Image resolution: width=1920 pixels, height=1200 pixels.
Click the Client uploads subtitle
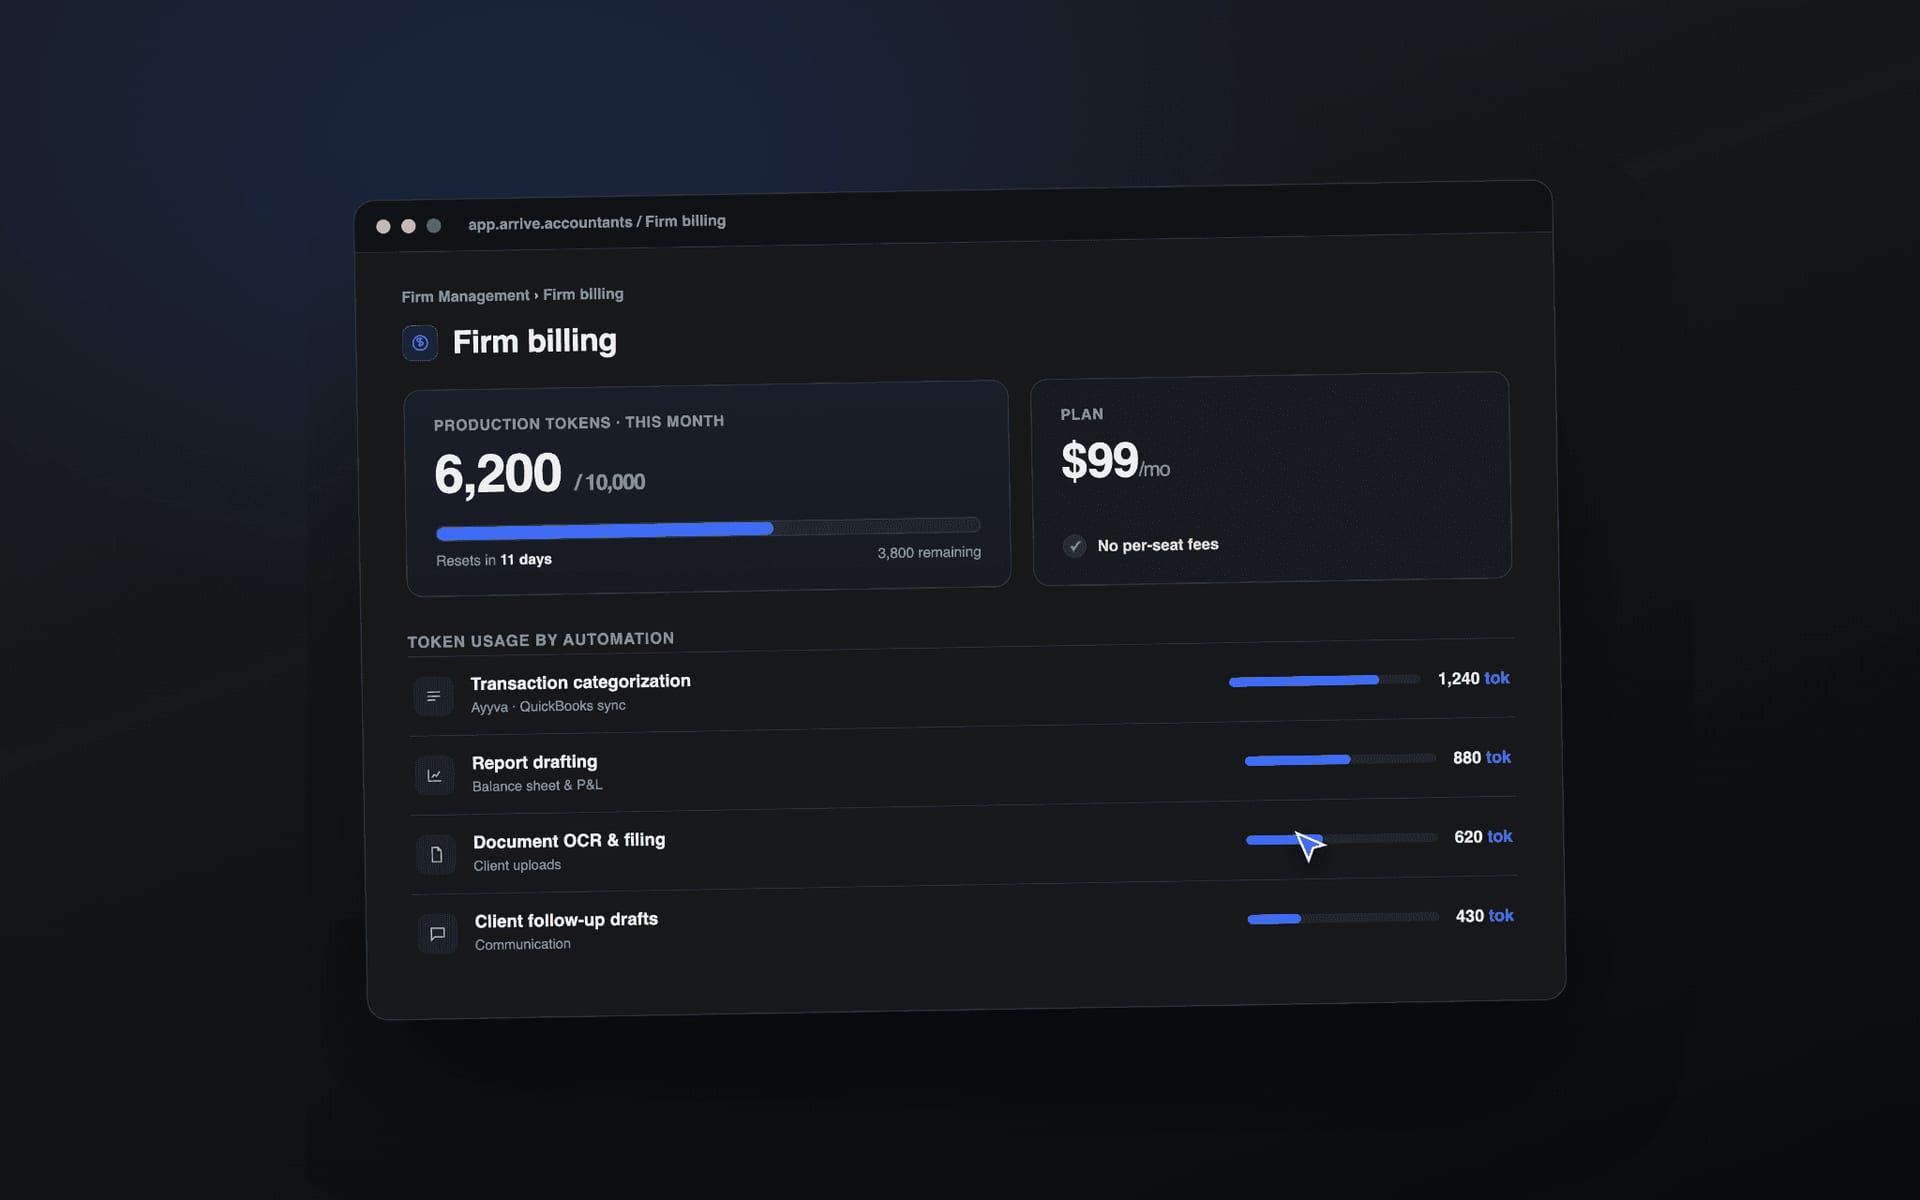[x=517, y=865]
